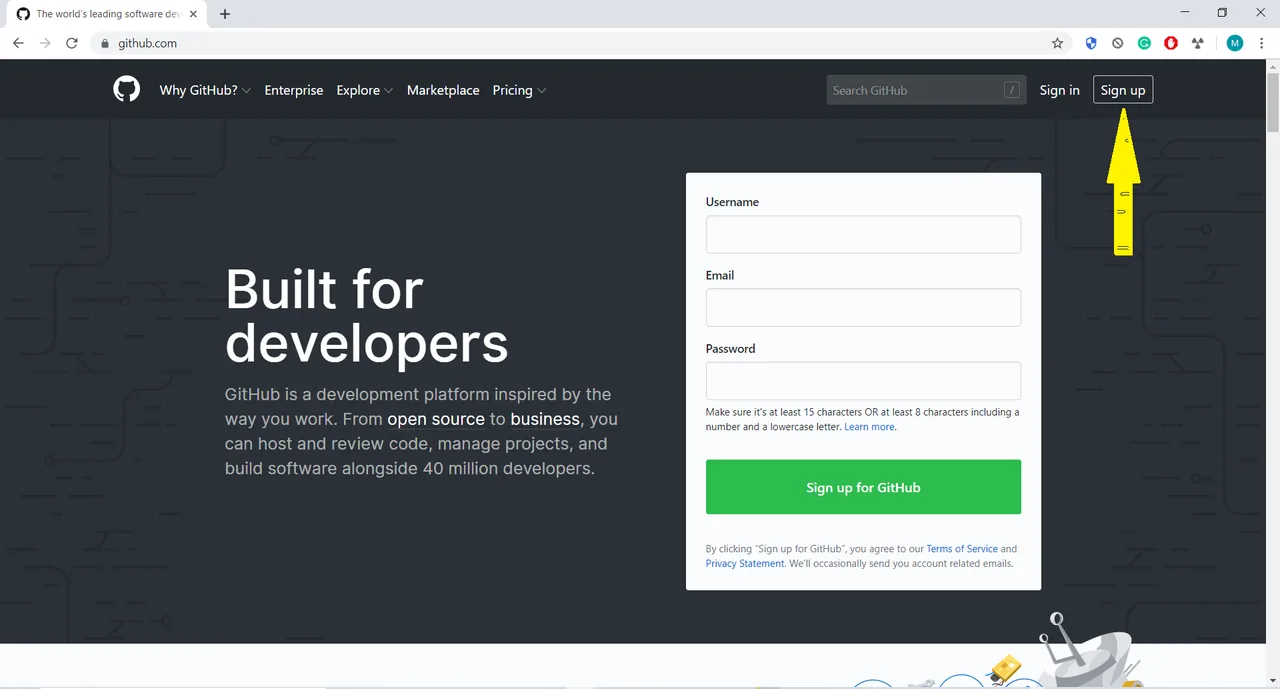Click the Username field label
Screen dimensions: 1280x689
click(732, 202)
